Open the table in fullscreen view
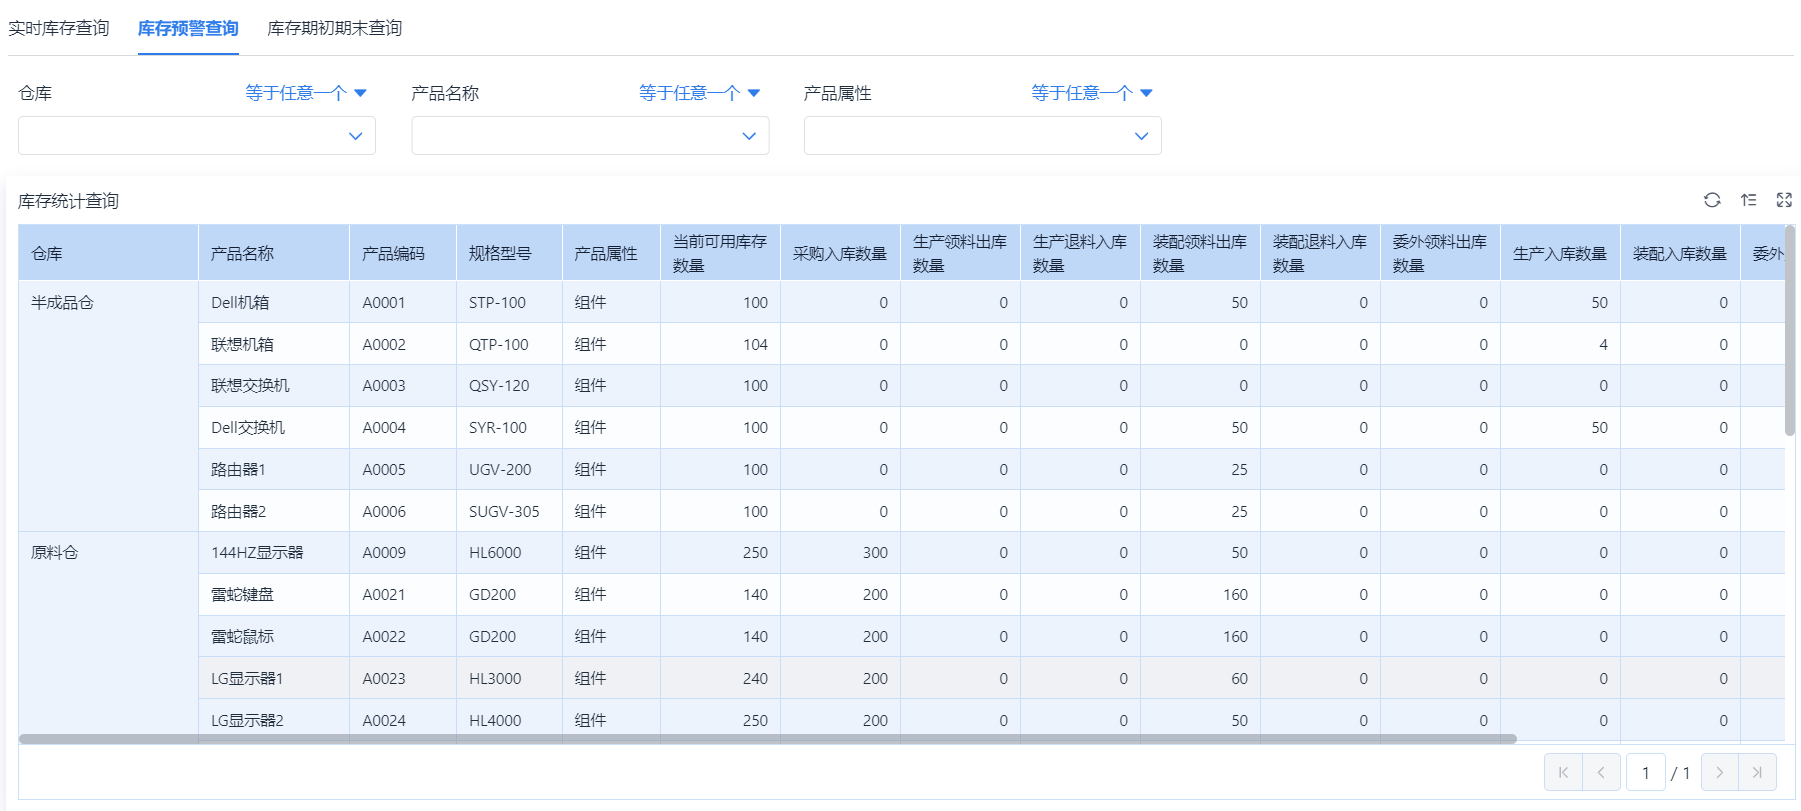 click(x=1784, y=200)
